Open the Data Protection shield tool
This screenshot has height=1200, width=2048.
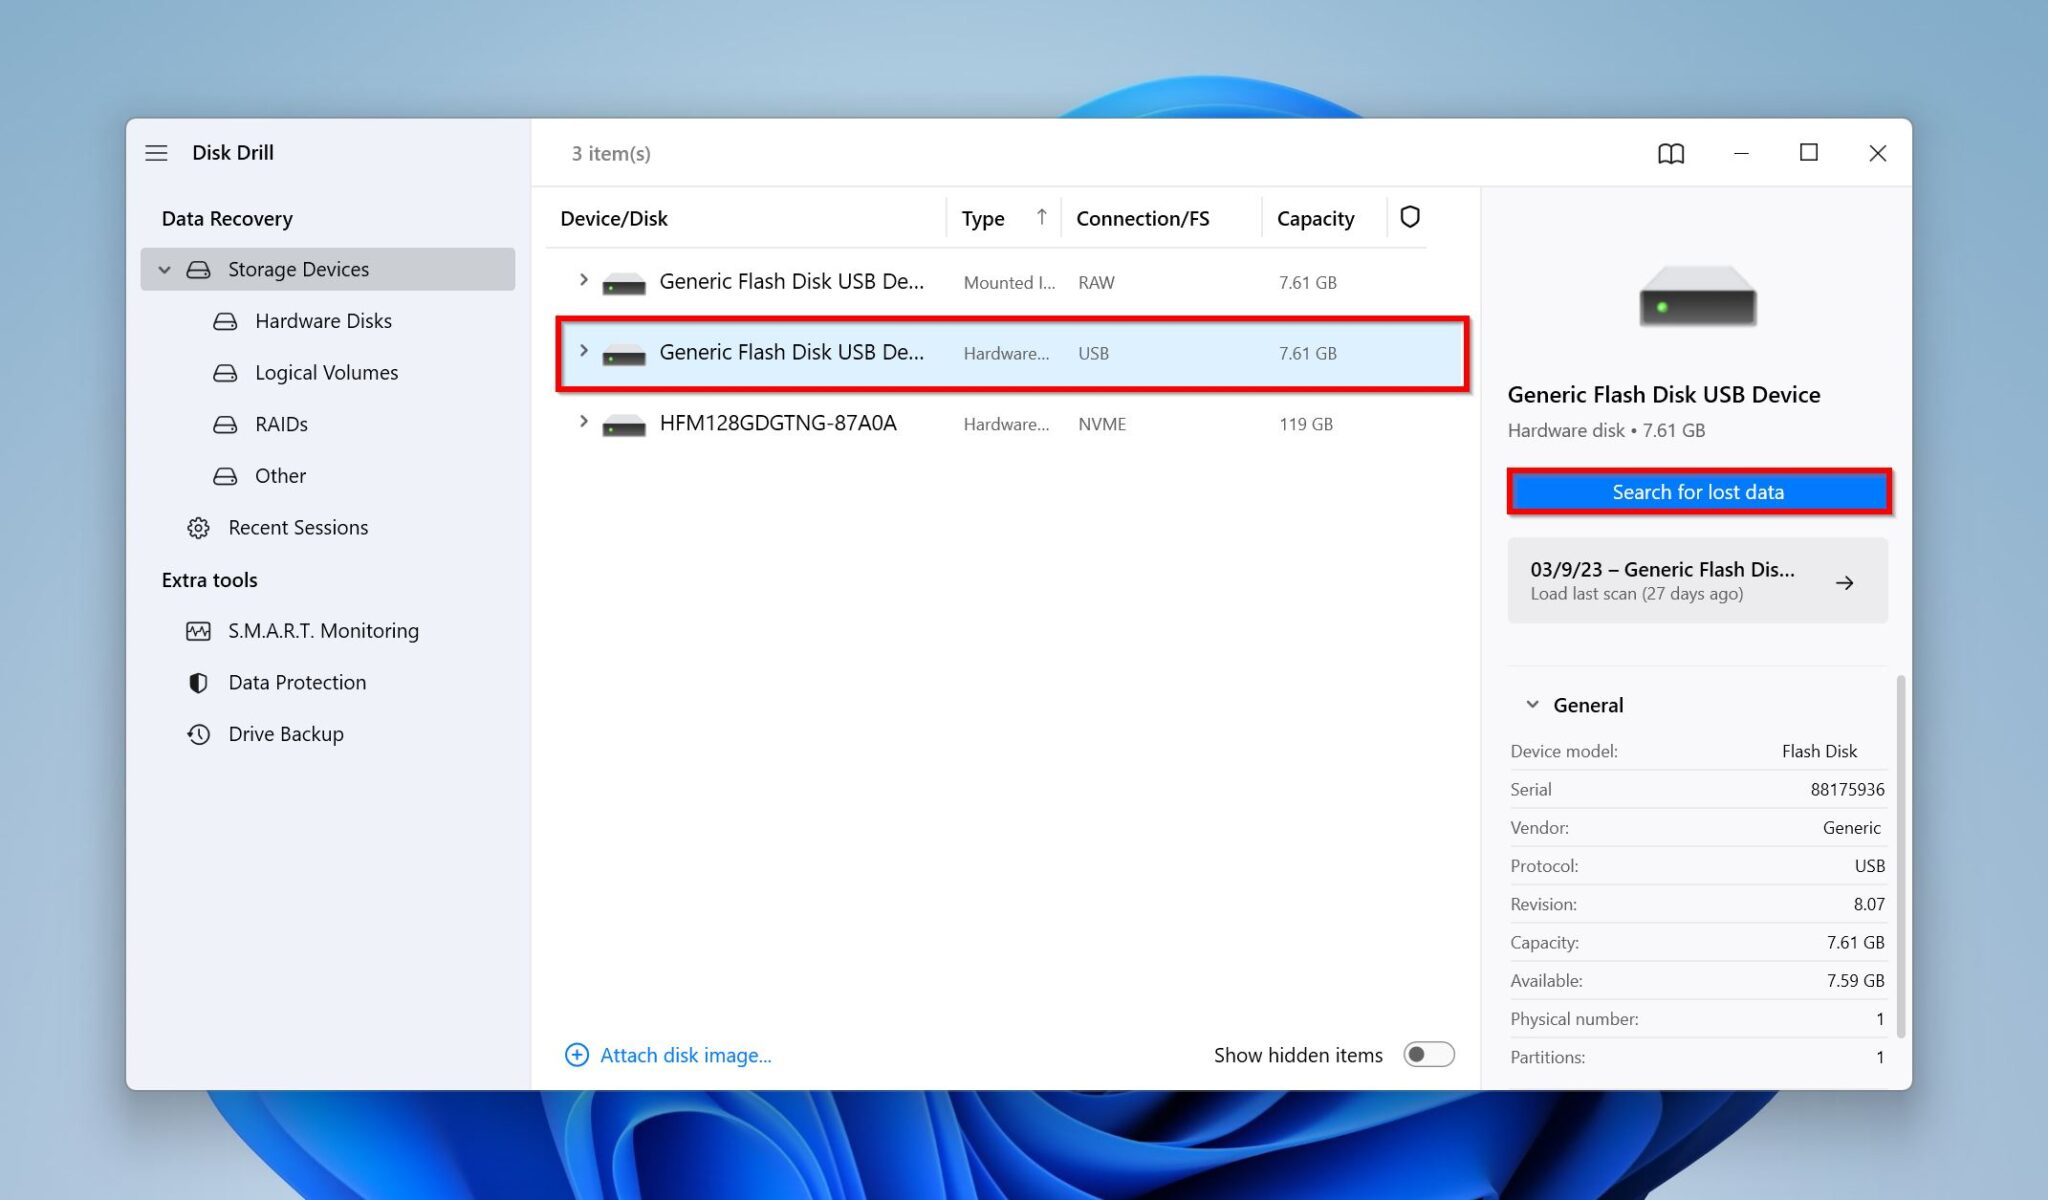296,682
